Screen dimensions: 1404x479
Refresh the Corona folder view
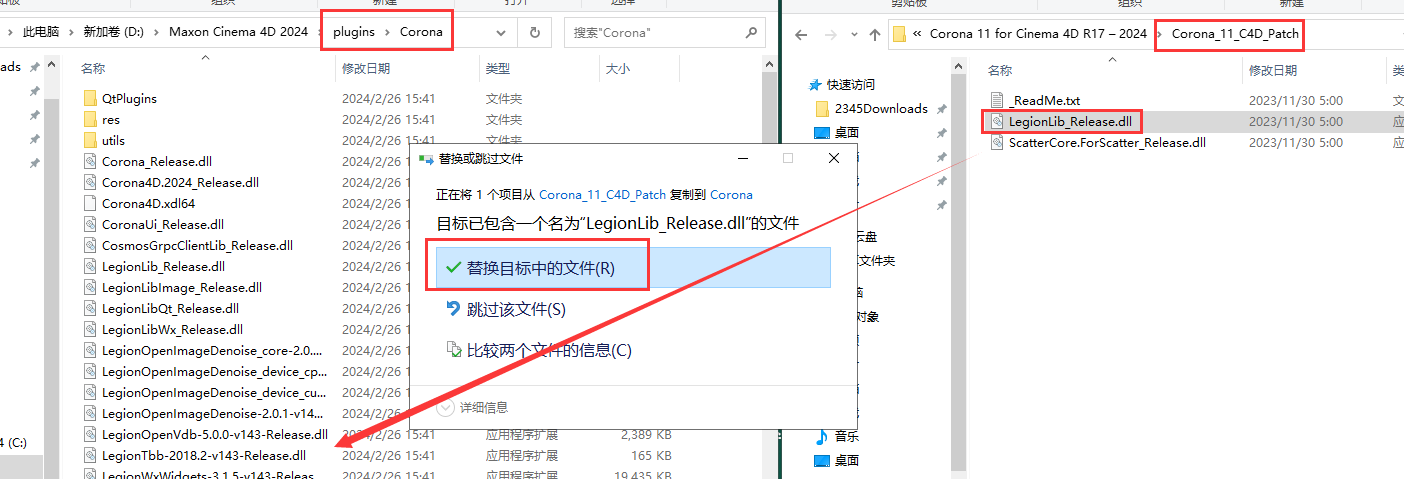pyautogui.click(x=535, y=32)
